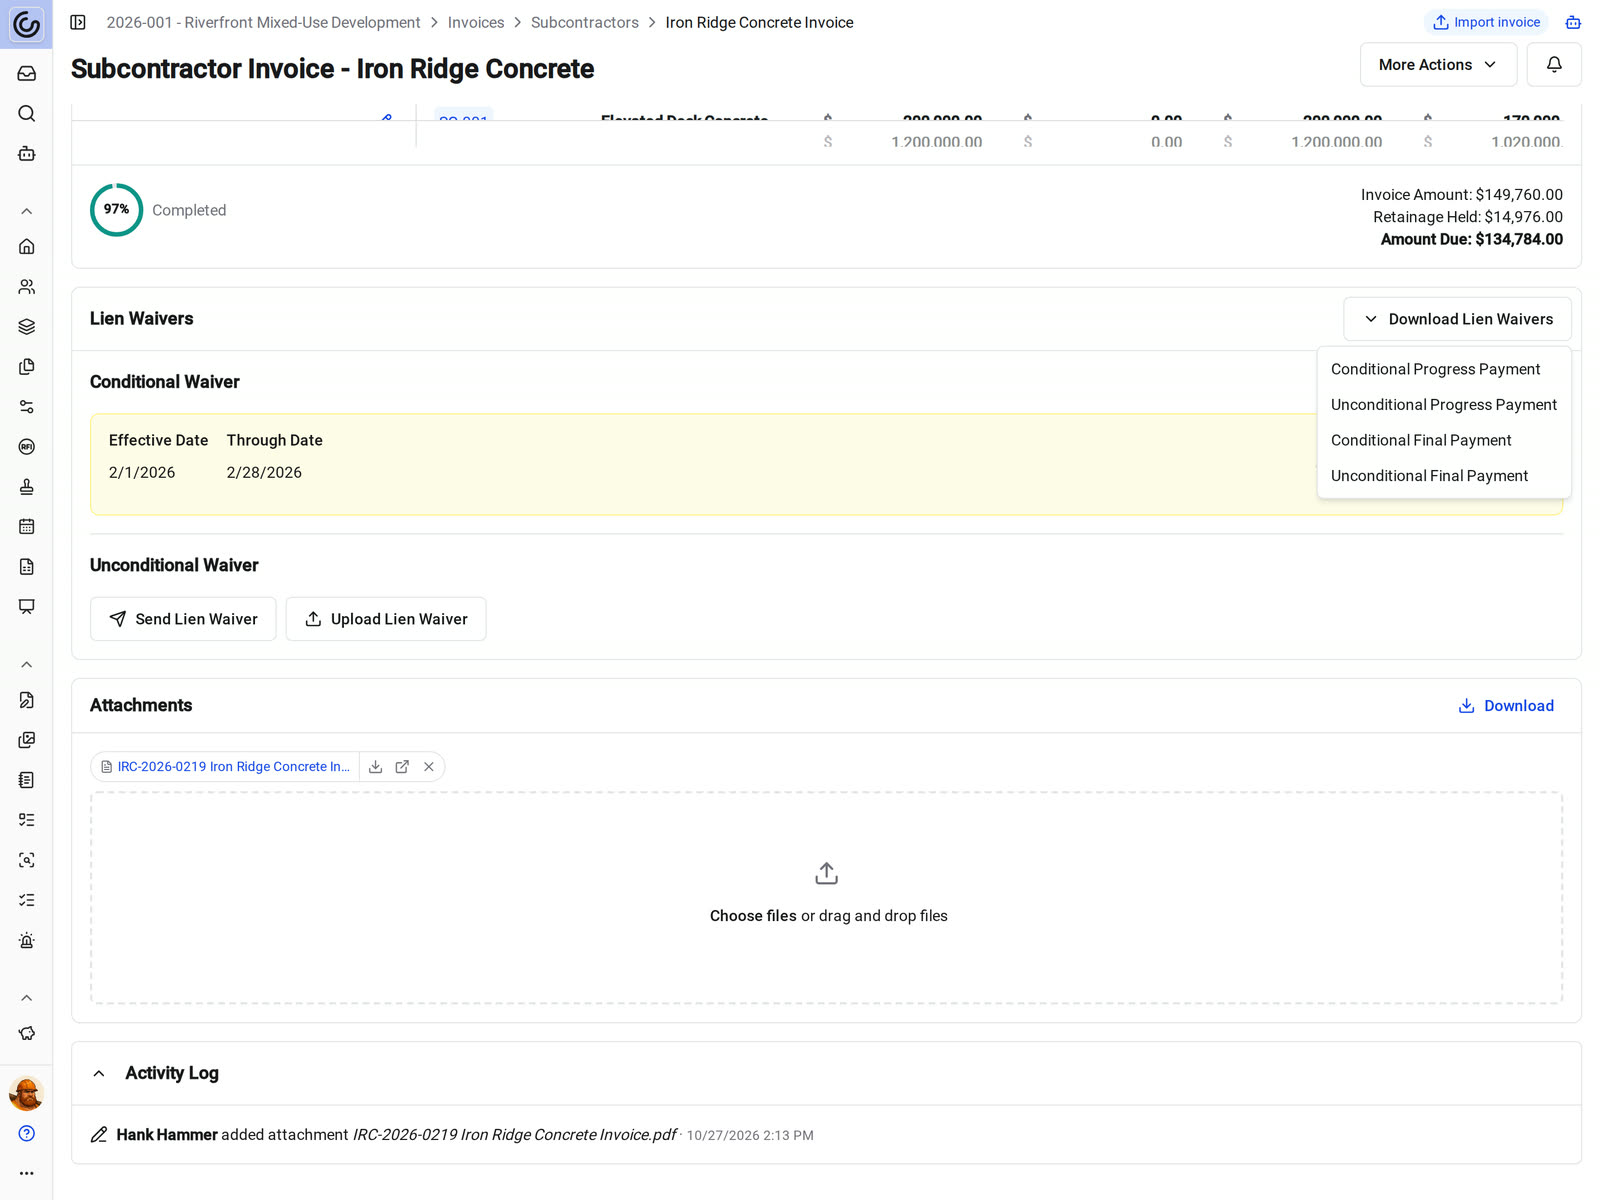Open the notebook log icon in the sidebar
1600x1200 pixels.
(27, 780)
